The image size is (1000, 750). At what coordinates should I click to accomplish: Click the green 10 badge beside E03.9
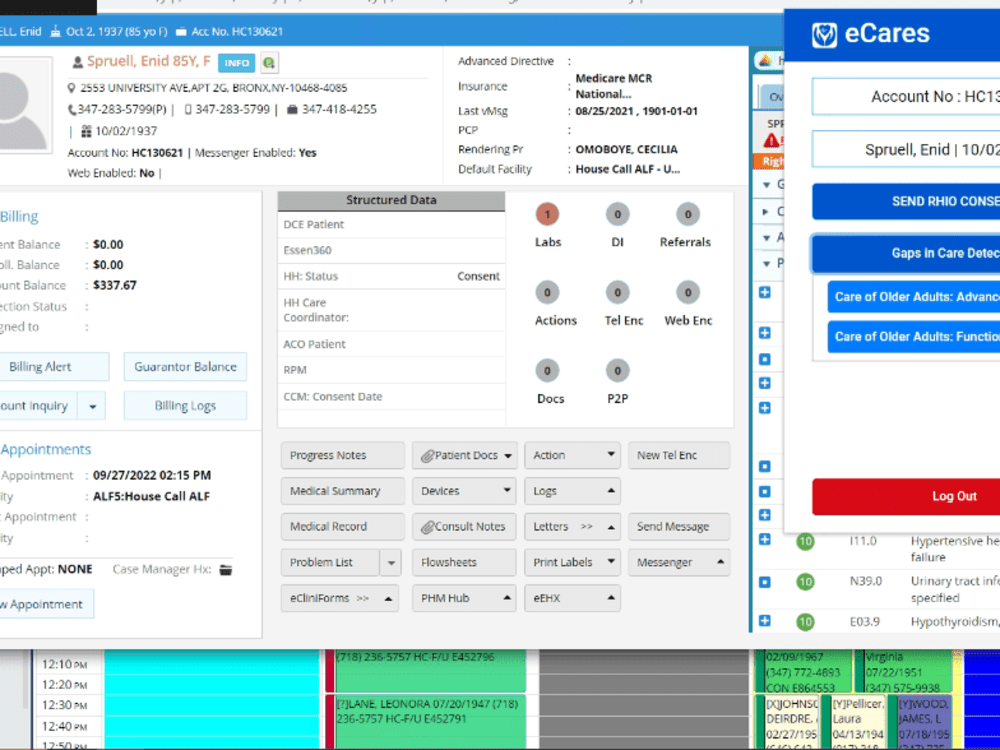coord(805,622)
